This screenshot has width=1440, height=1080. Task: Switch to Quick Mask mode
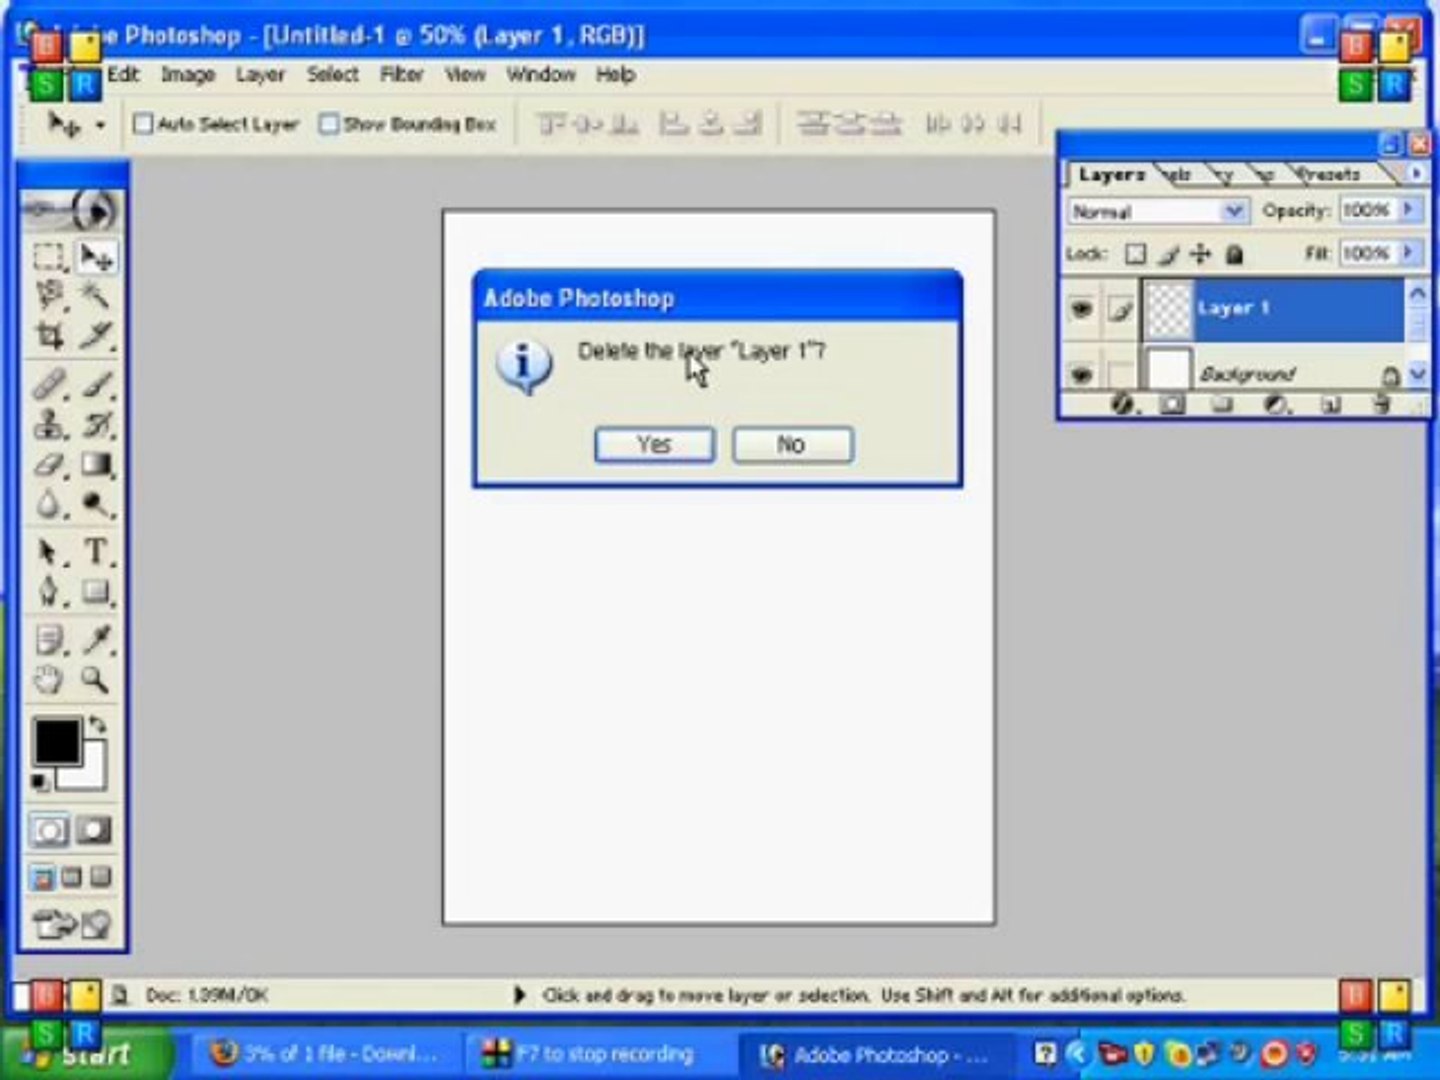pyautogui.click(x=95, y=830)
